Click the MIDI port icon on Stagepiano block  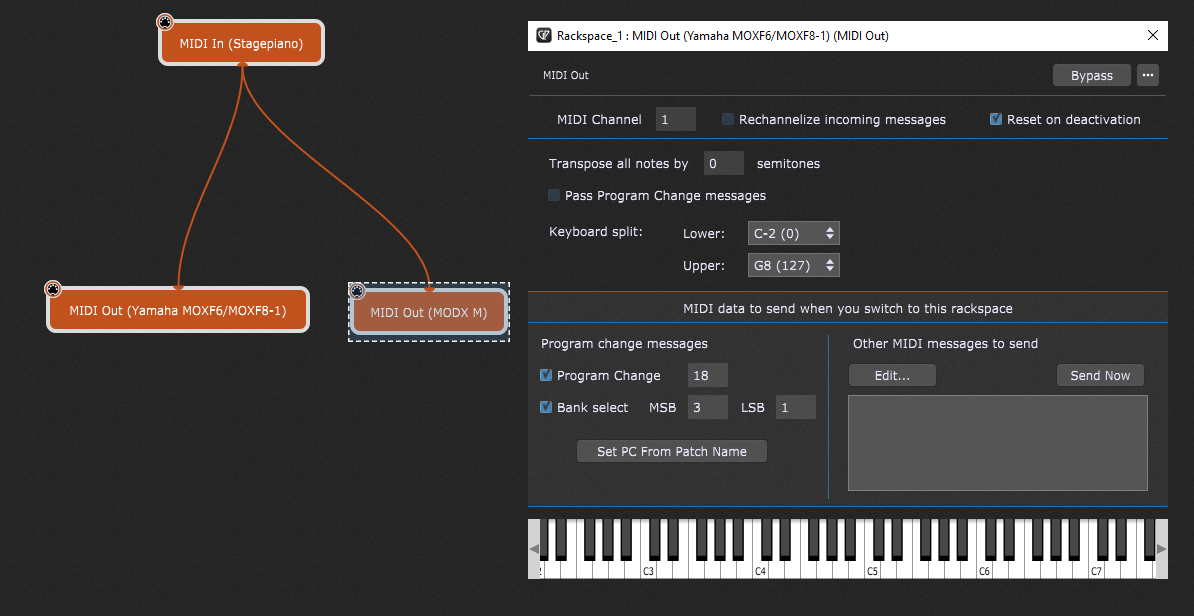tap(165, 22)
